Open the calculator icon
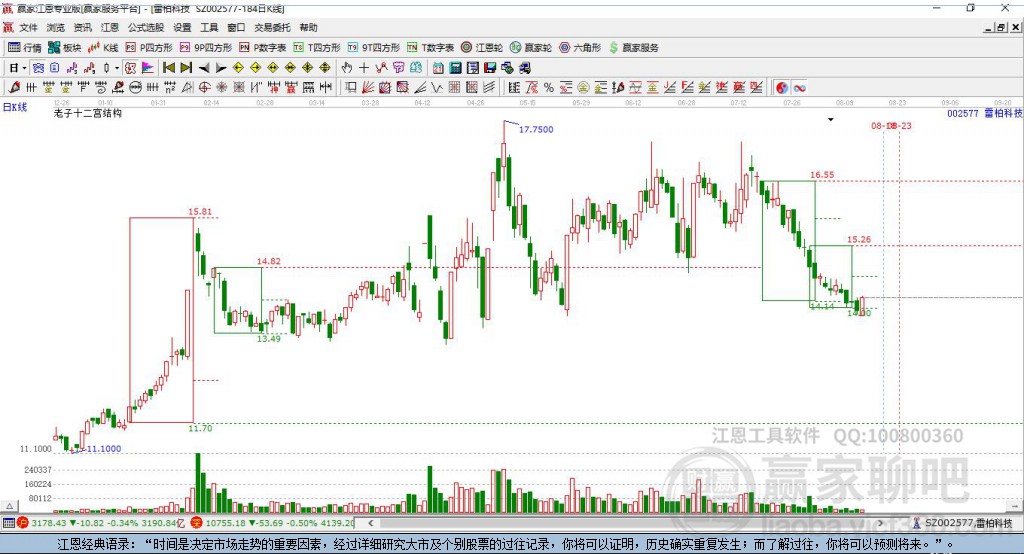 pos(455,68)
